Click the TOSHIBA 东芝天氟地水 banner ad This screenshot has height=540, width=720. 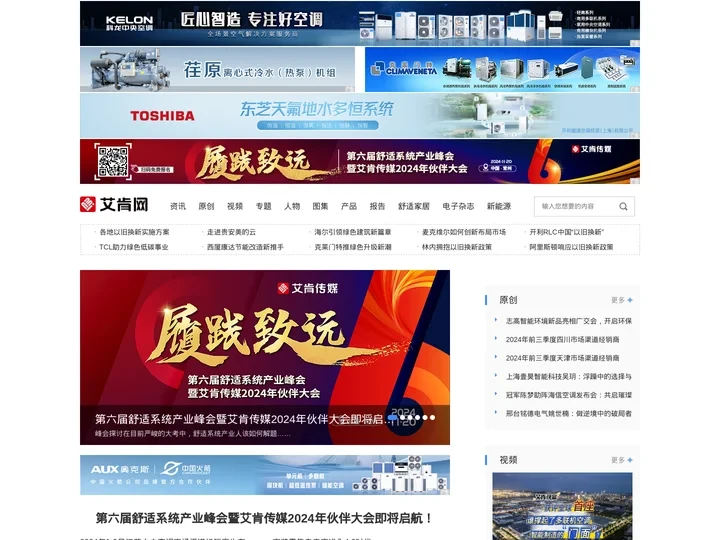[360, 115]
